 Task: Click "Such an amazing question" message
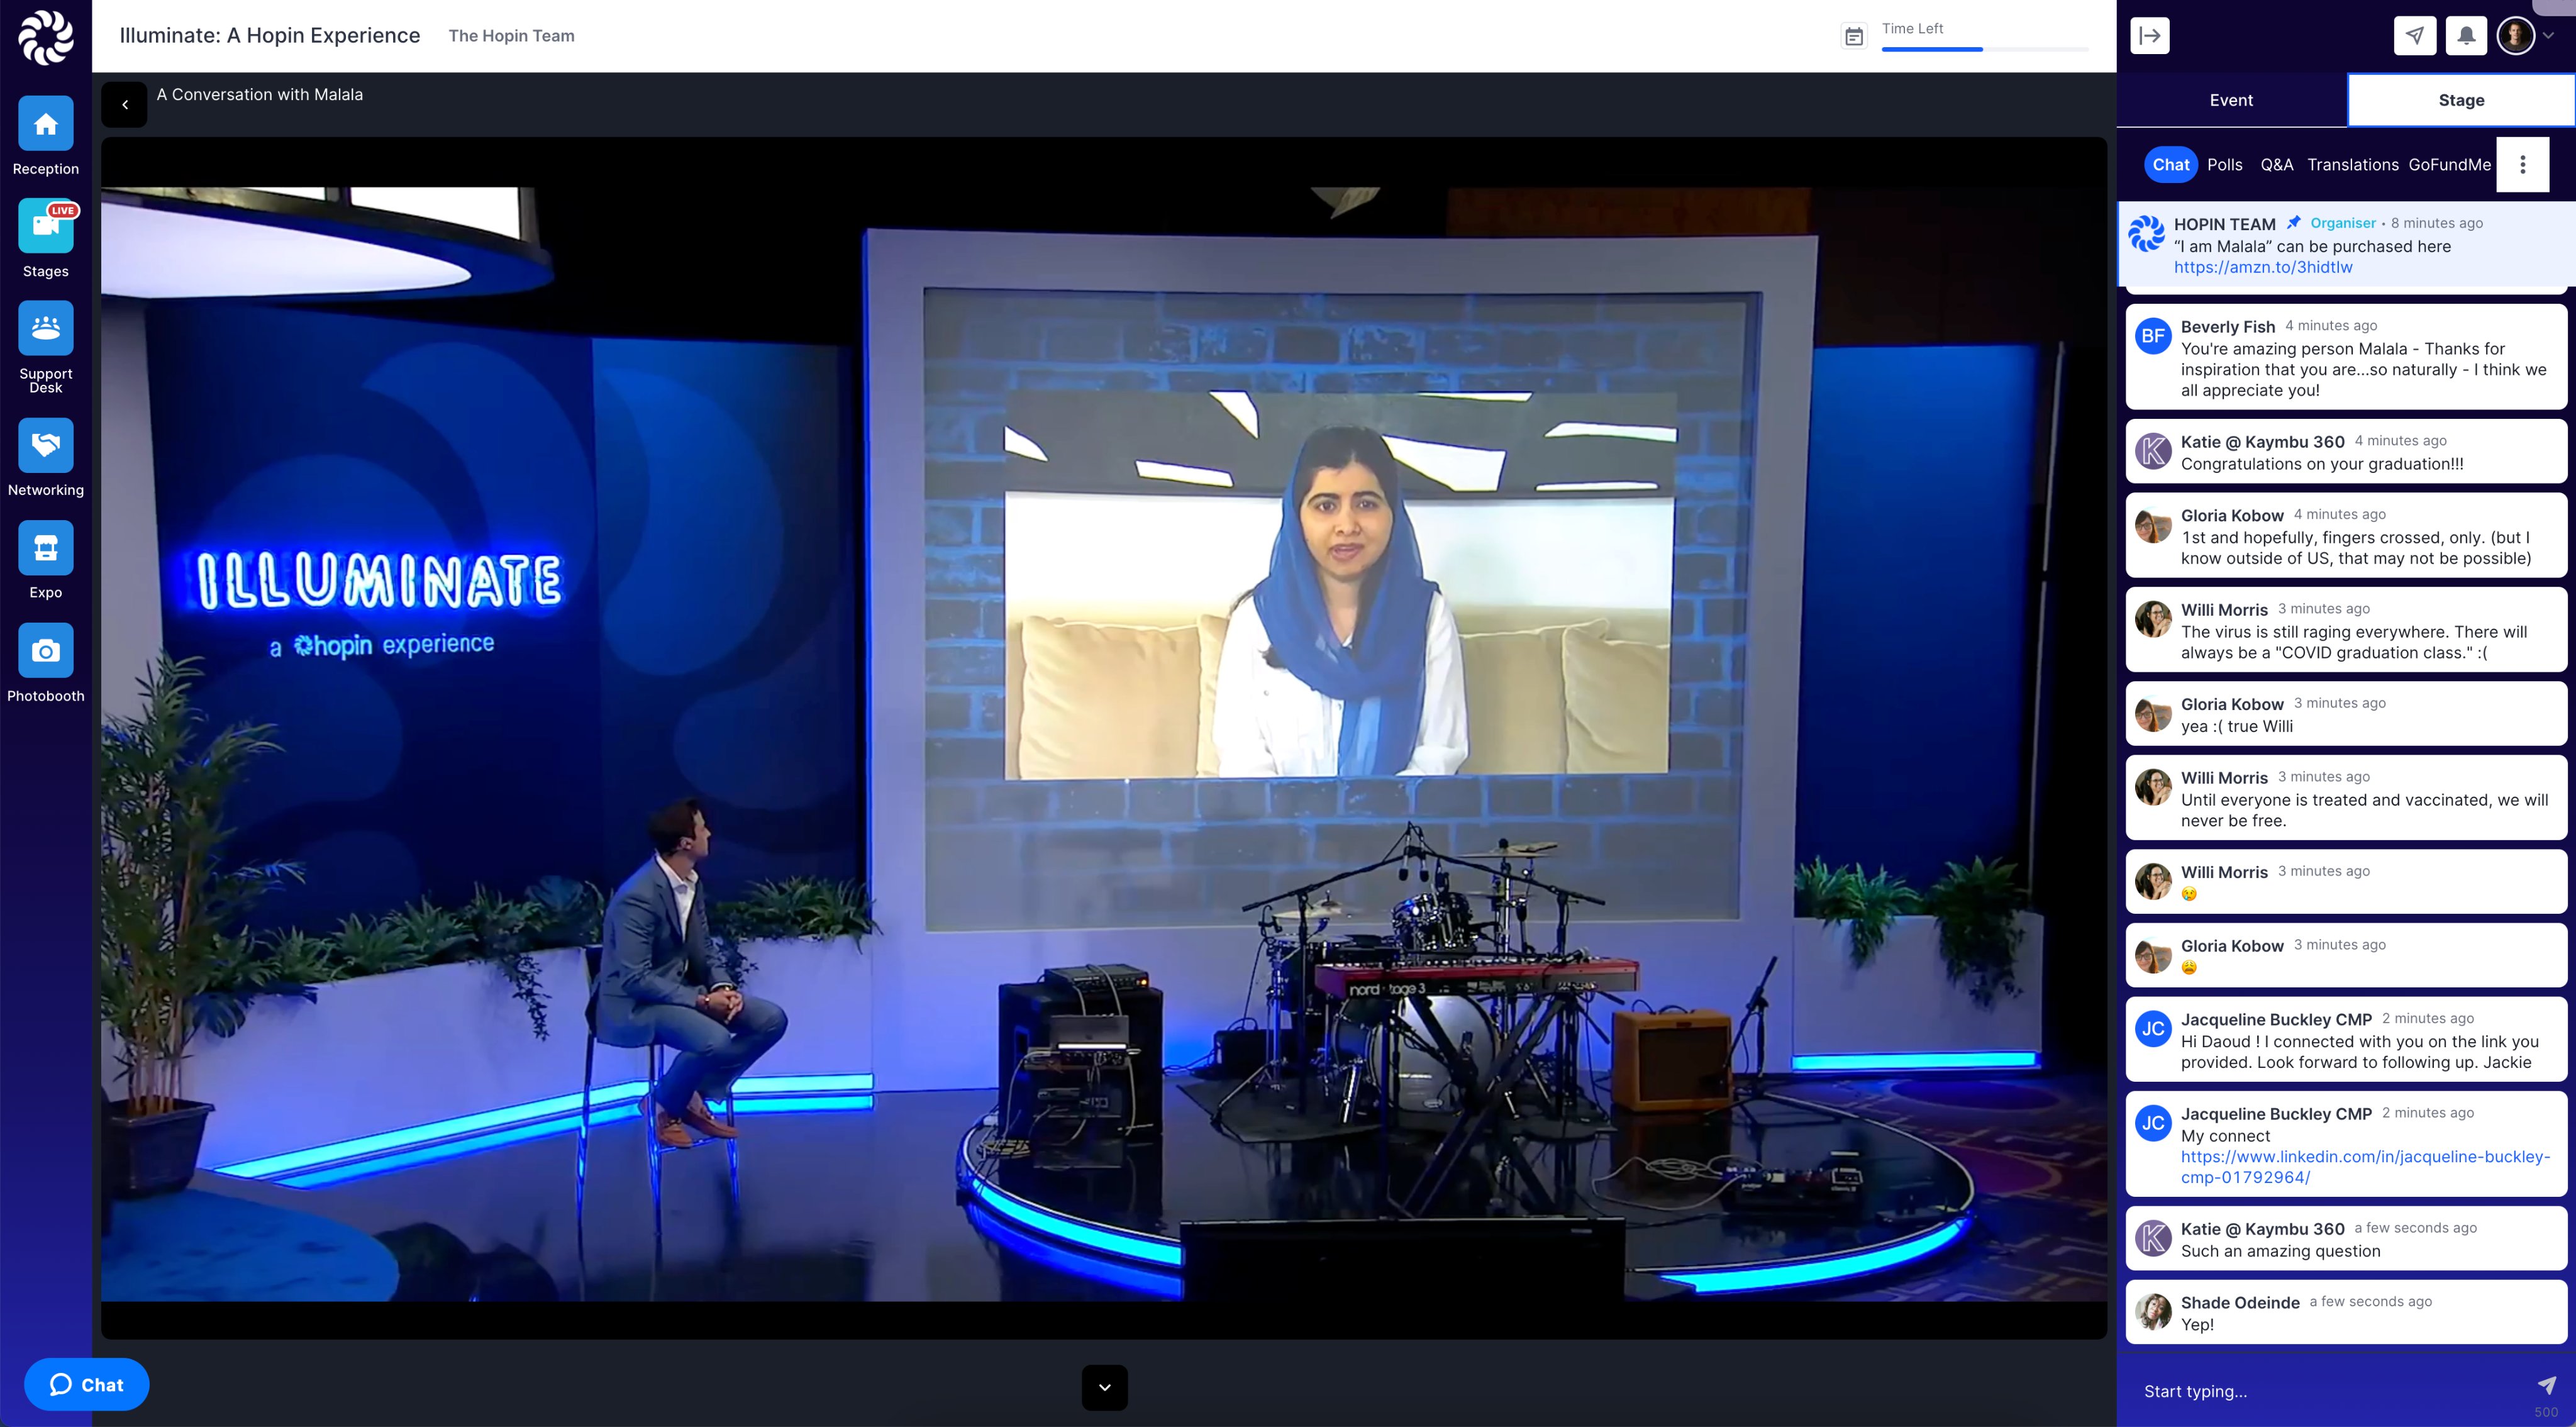[x=2280, y=1251]
